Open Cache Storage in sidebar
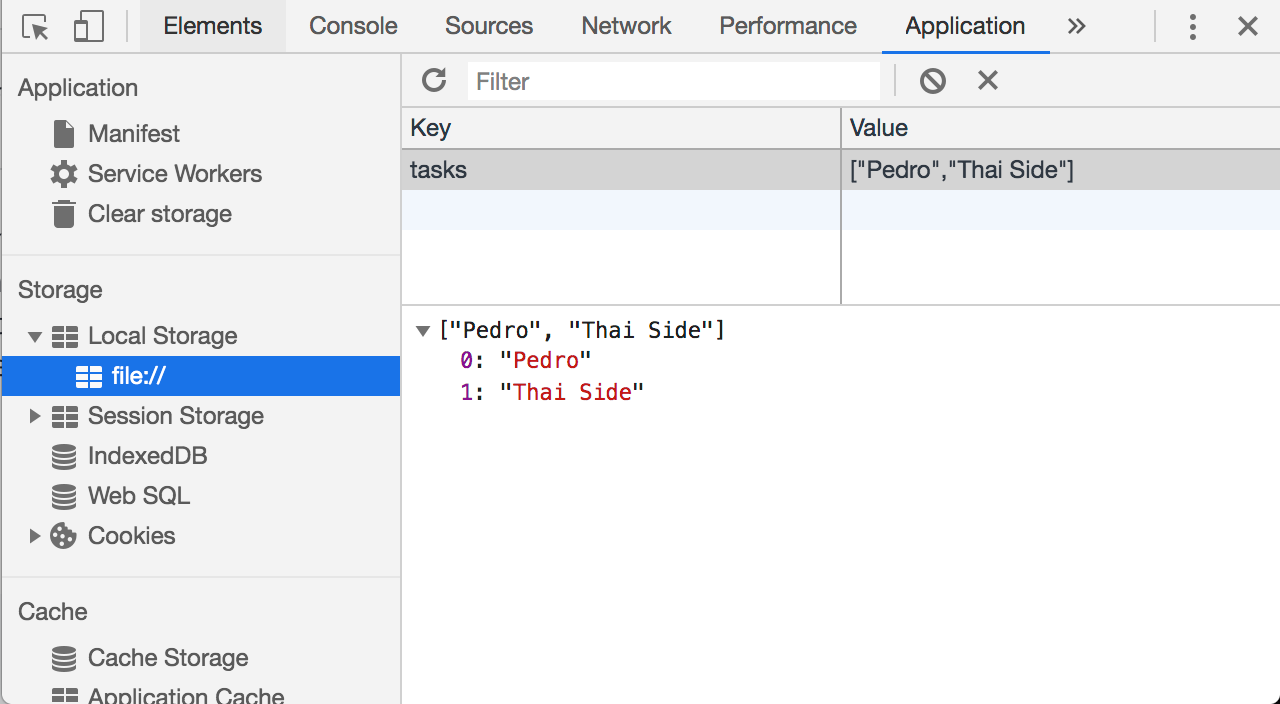The height and width of the screenshot is (704, 1280). (x=168, y=658)
